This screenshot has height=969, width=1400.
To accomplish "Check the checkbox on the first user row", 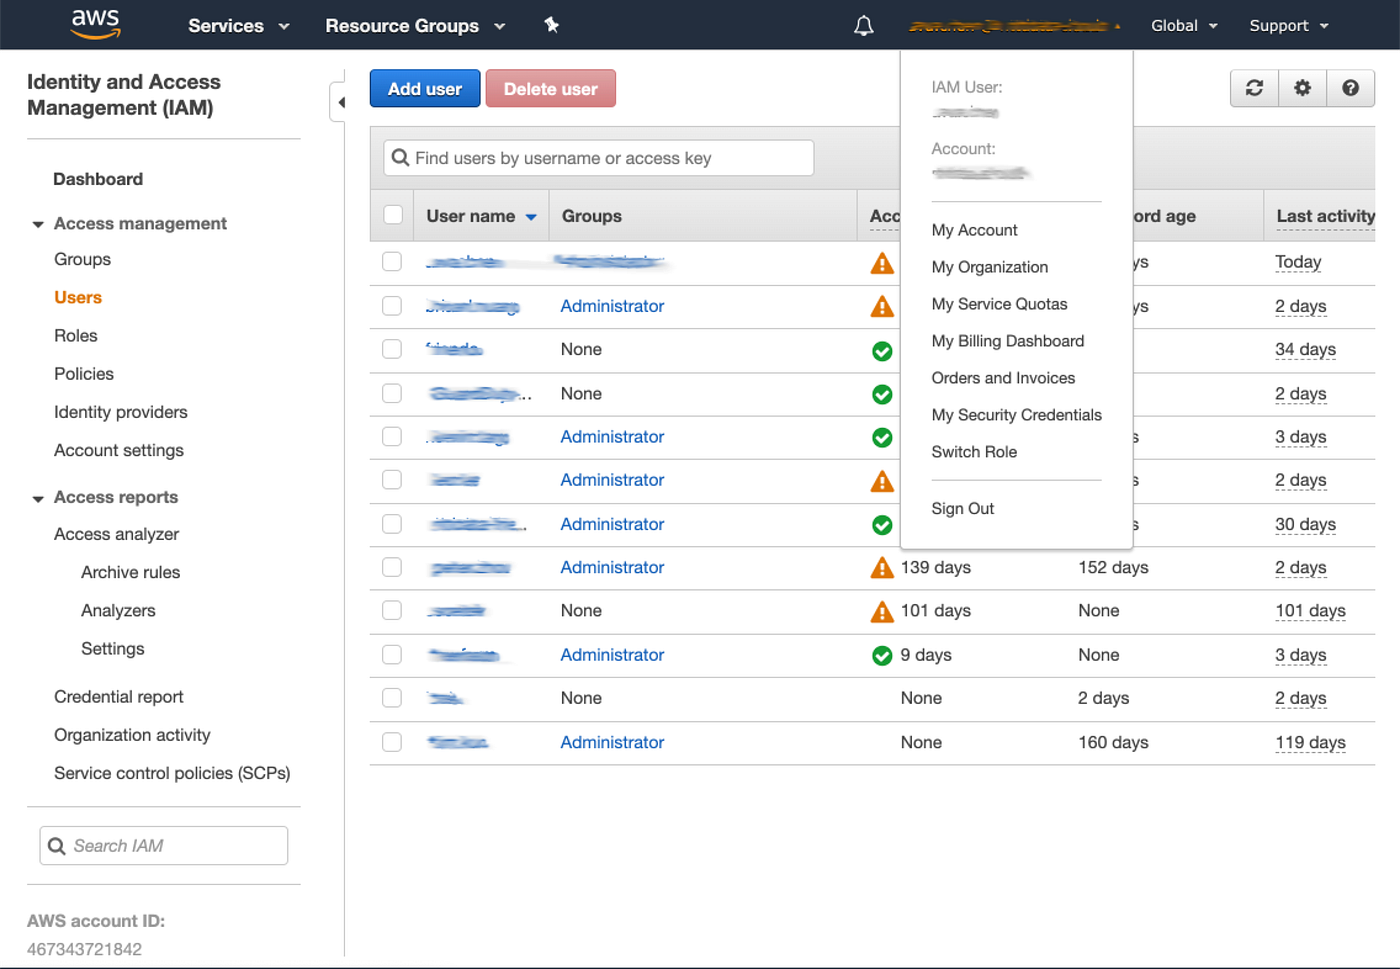I will pyautogui.click(x=392, y=262).
